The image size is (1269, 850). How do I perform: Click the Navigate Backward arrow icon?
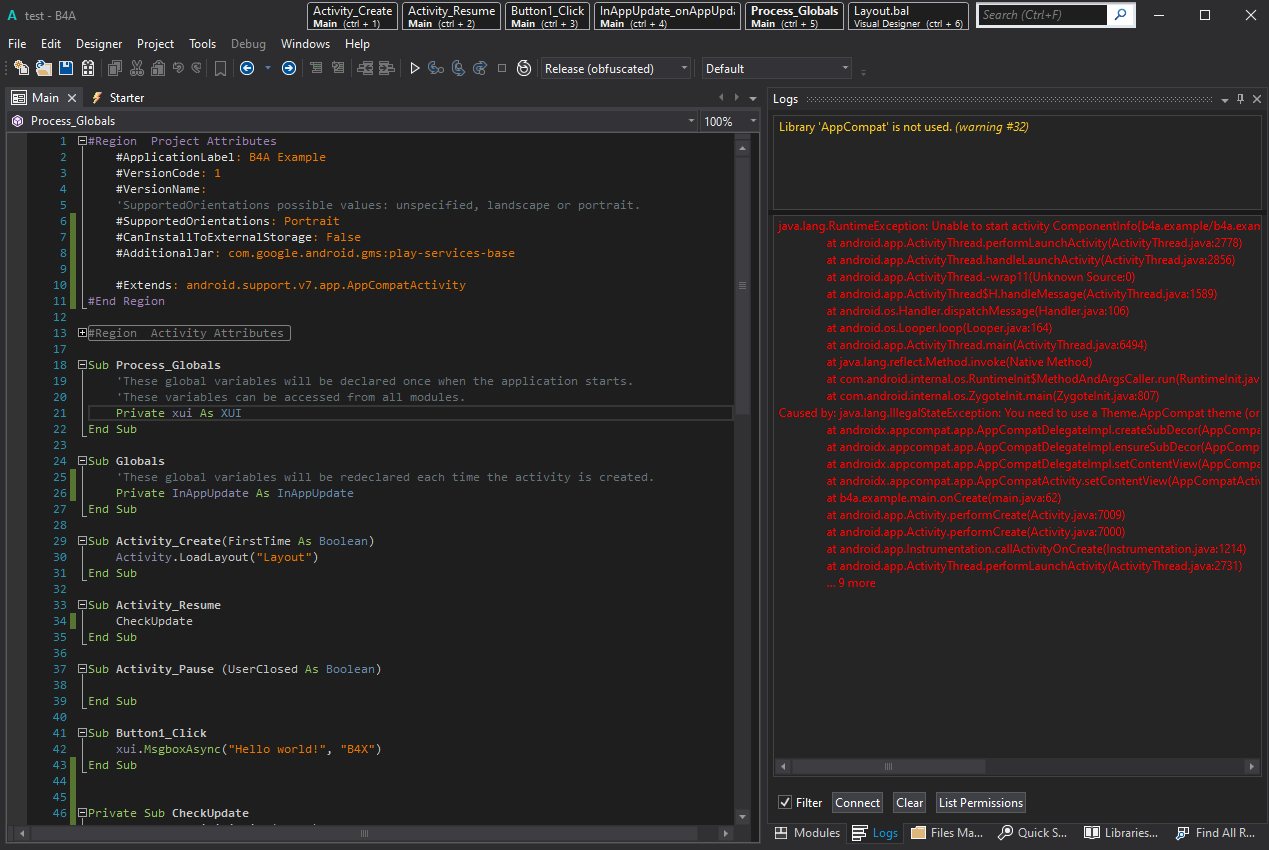click(x=246, y=68)
